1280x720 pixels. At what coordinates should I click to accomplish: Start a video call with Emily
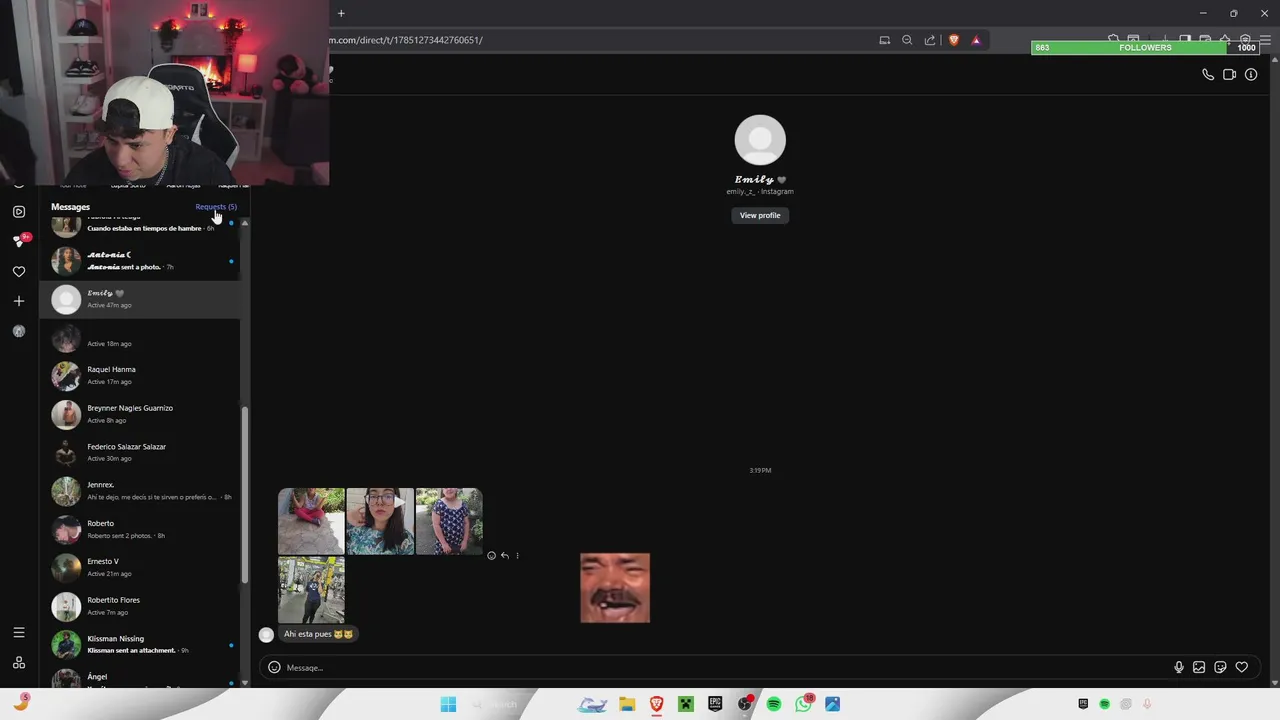pyautogui.click(x=1229, y=75)
